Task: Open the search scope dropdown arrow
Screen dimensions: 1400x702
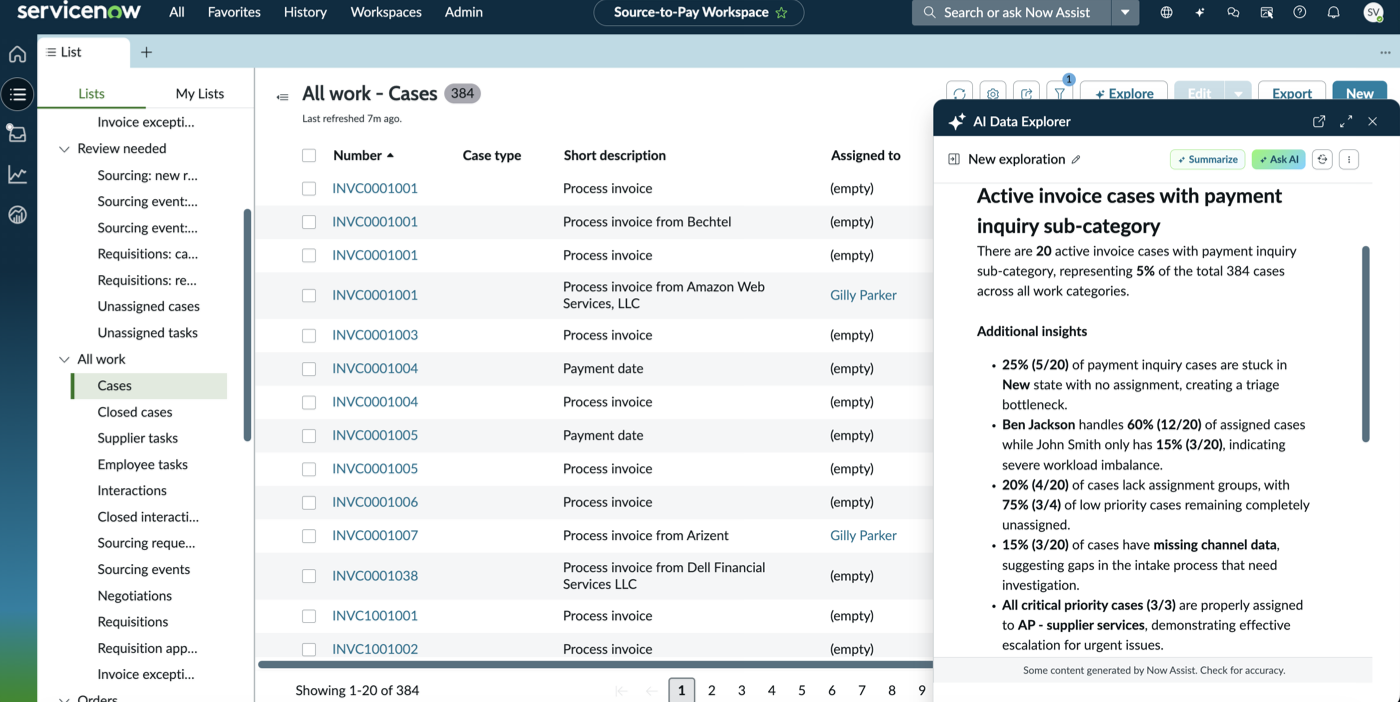Action: coord(1125,12)
